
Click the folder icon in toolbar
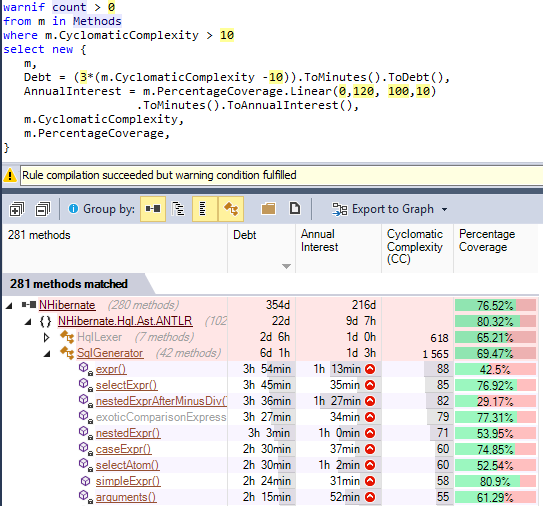(x=268, y=209)
